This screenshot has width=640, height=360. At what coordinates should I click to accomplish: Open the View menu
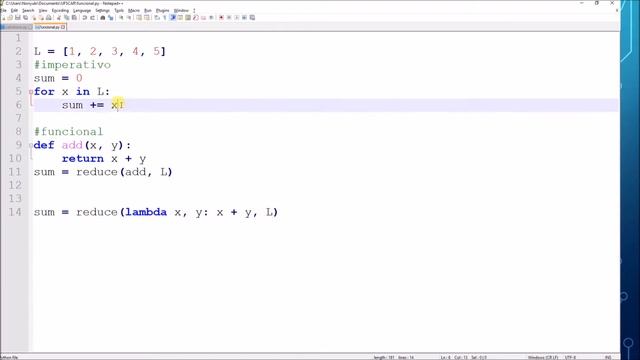coord(43,10)
